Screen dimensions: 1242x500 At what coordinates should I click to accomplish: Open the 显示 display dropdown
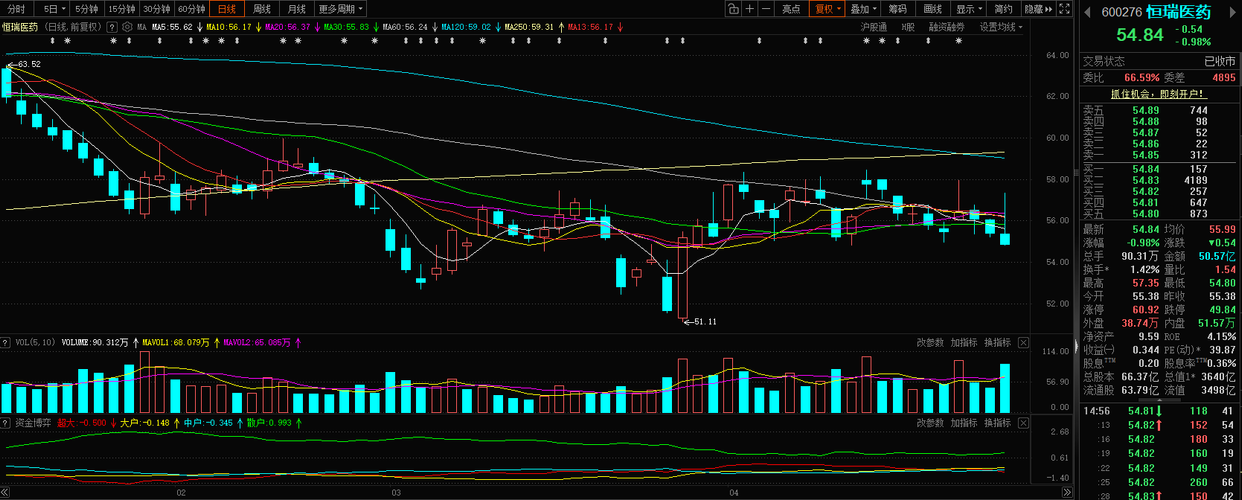[968, 8]
